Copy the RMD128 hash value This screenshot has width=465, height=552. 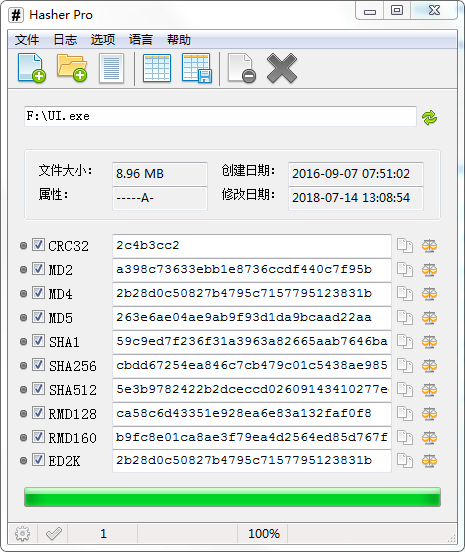click(405, 413)
